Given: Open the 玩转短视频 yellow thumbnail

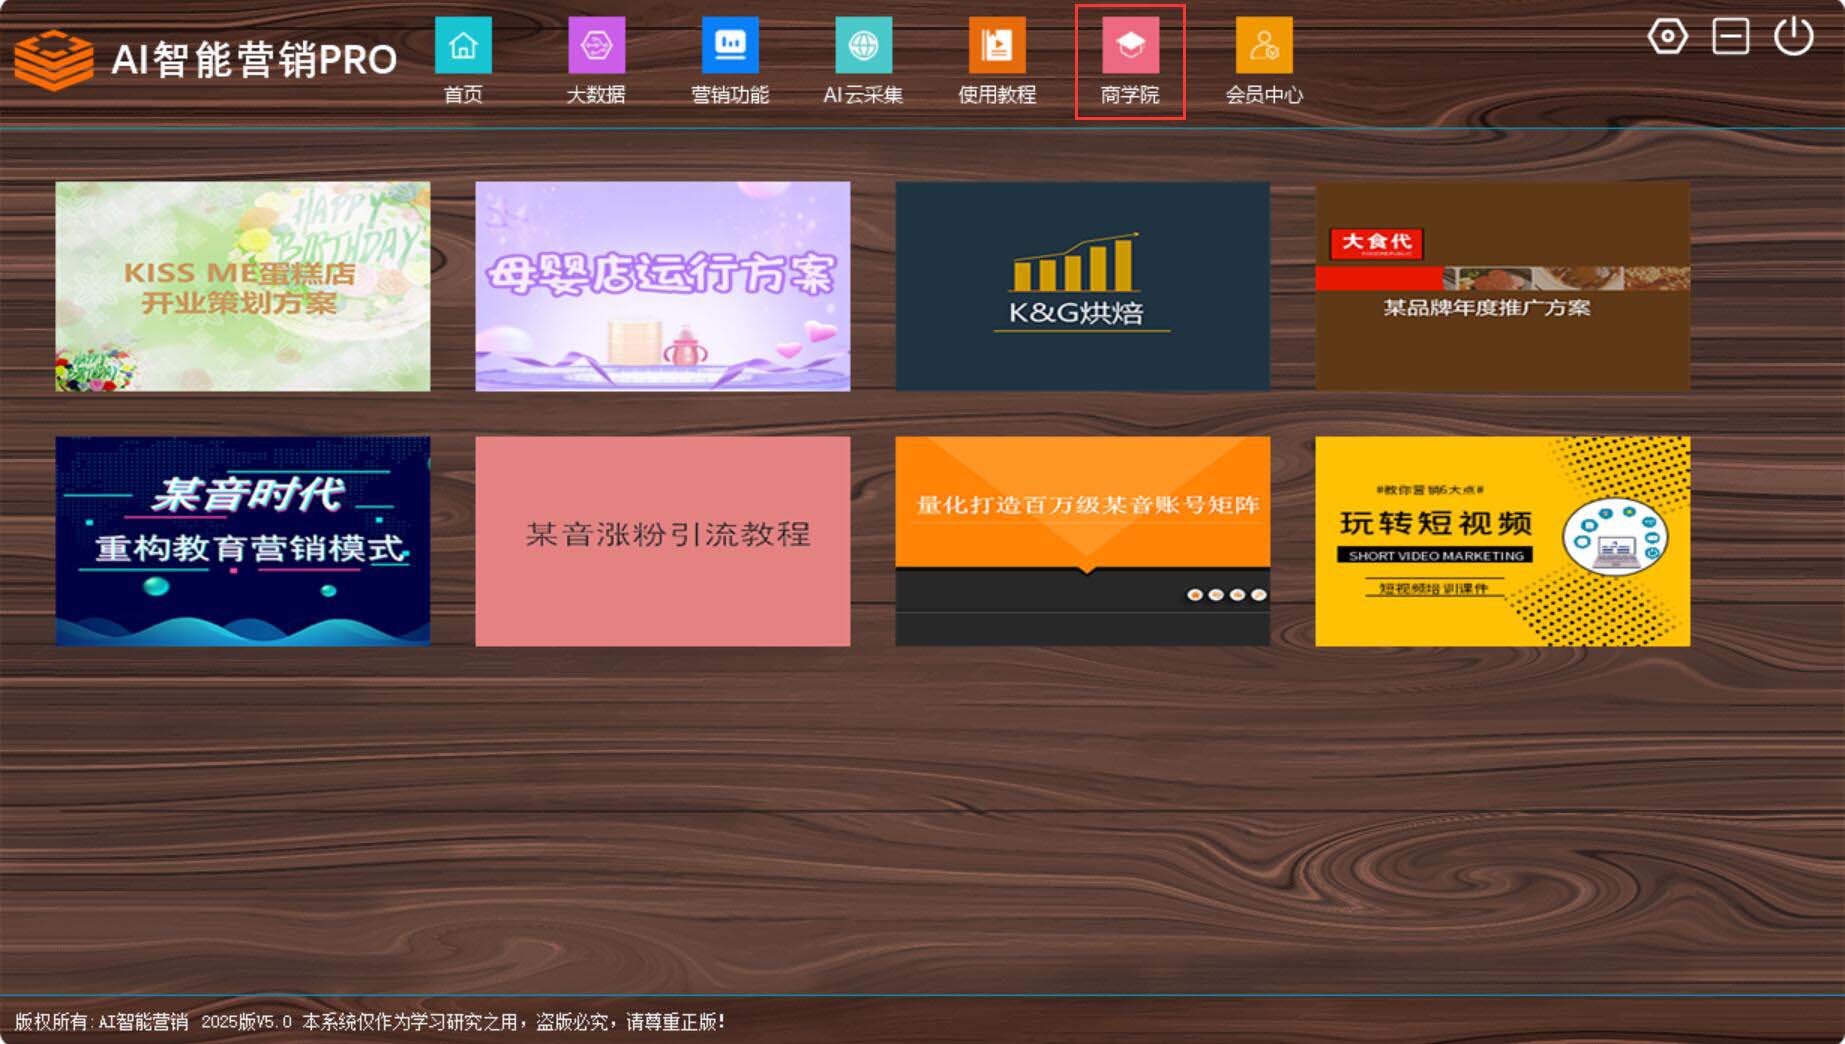Looking at the screenshot, I should [1503, 541].
